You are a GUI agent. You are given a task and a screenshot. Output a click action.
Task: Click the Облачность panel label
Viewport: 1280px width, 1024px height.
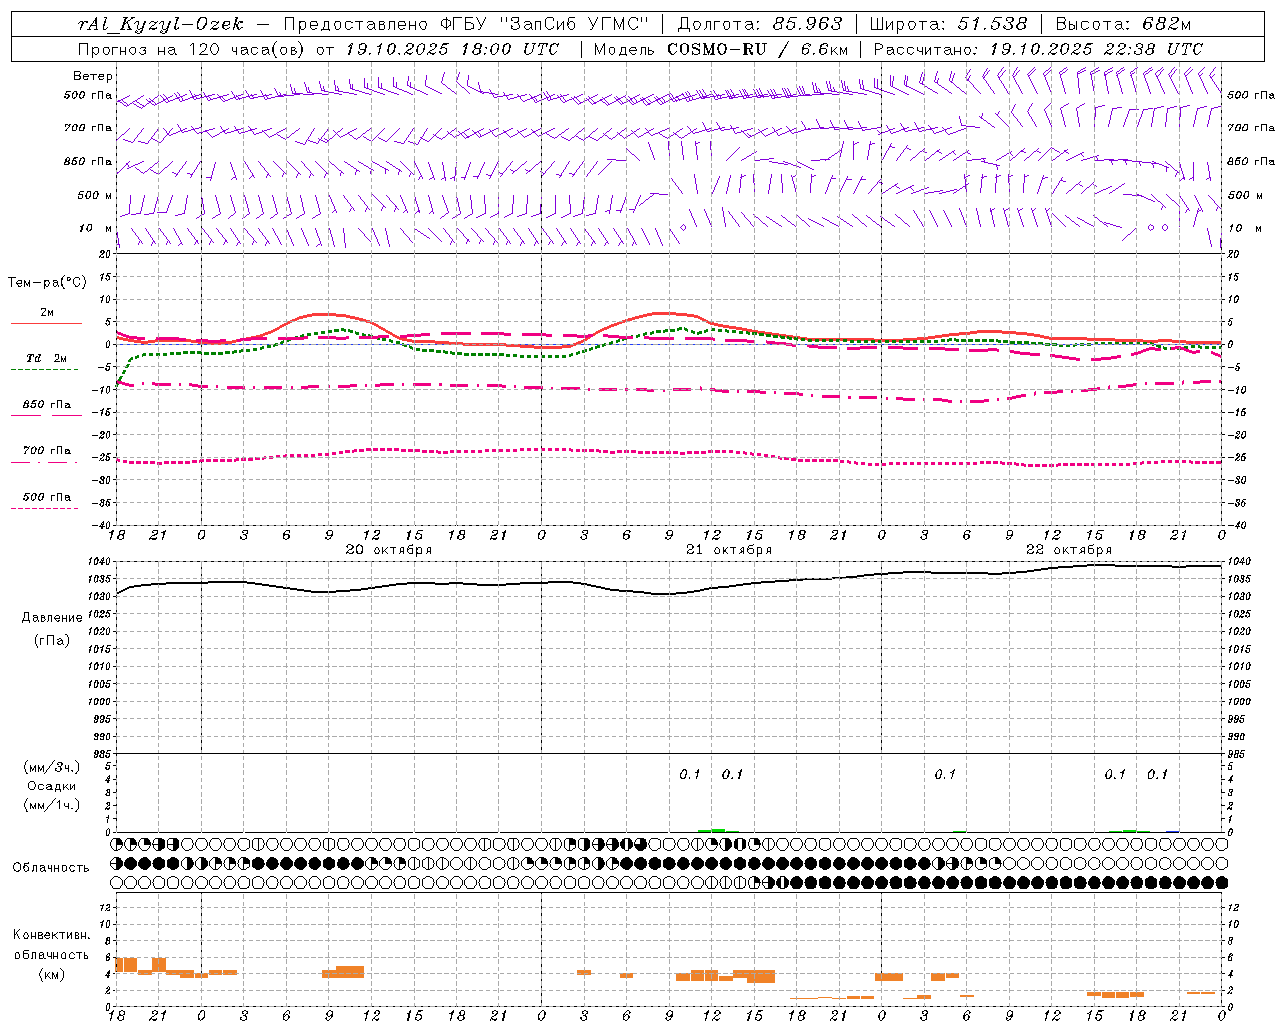[51, 868]
